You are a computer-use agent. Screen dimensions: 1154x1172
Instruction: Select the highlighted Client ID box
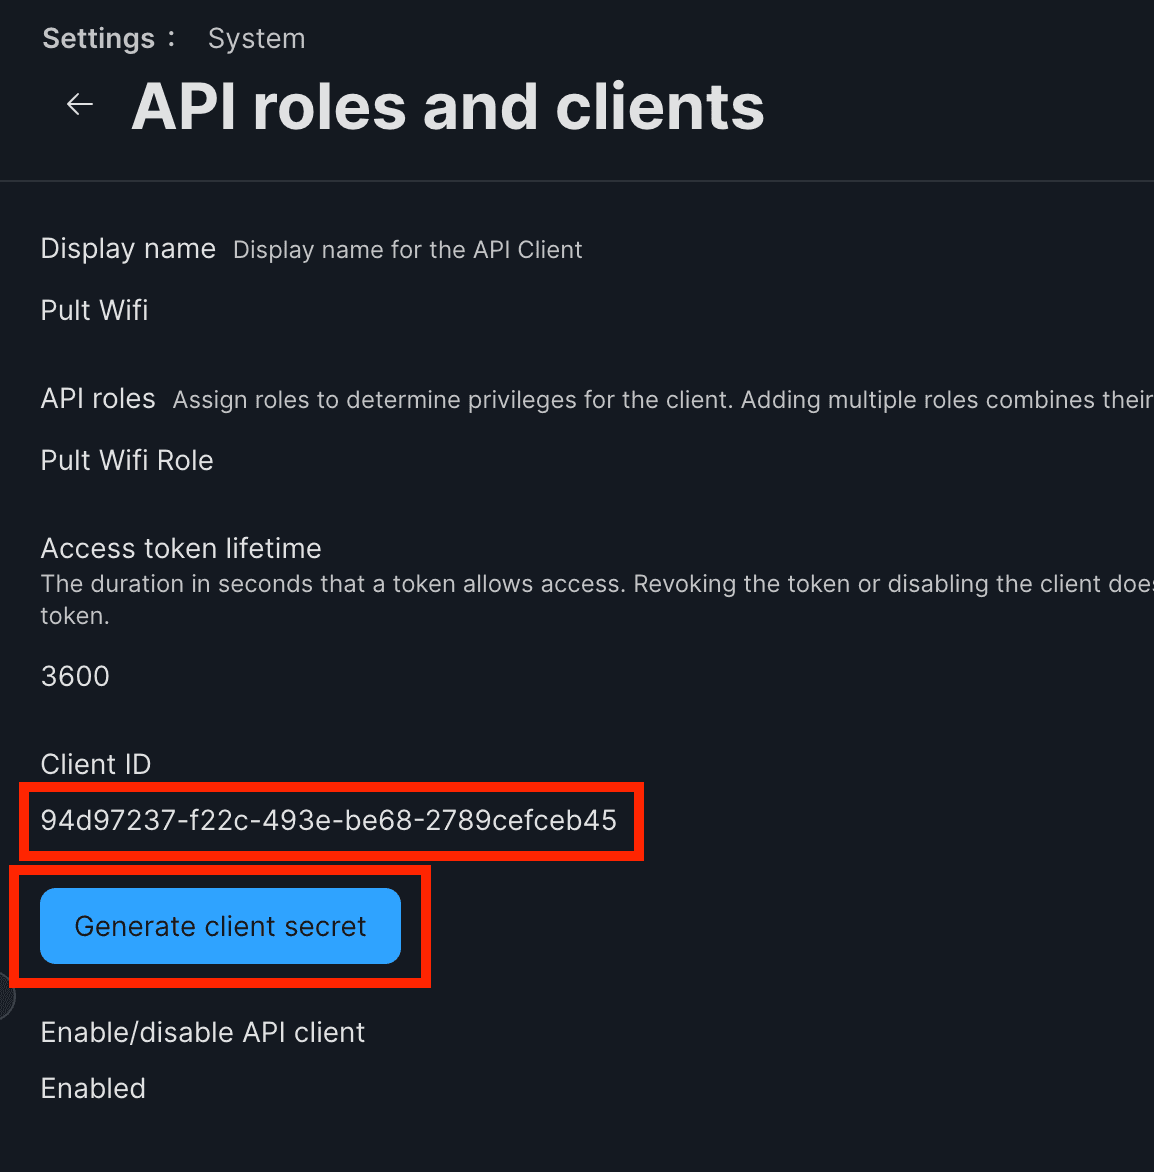coord(330,820)
